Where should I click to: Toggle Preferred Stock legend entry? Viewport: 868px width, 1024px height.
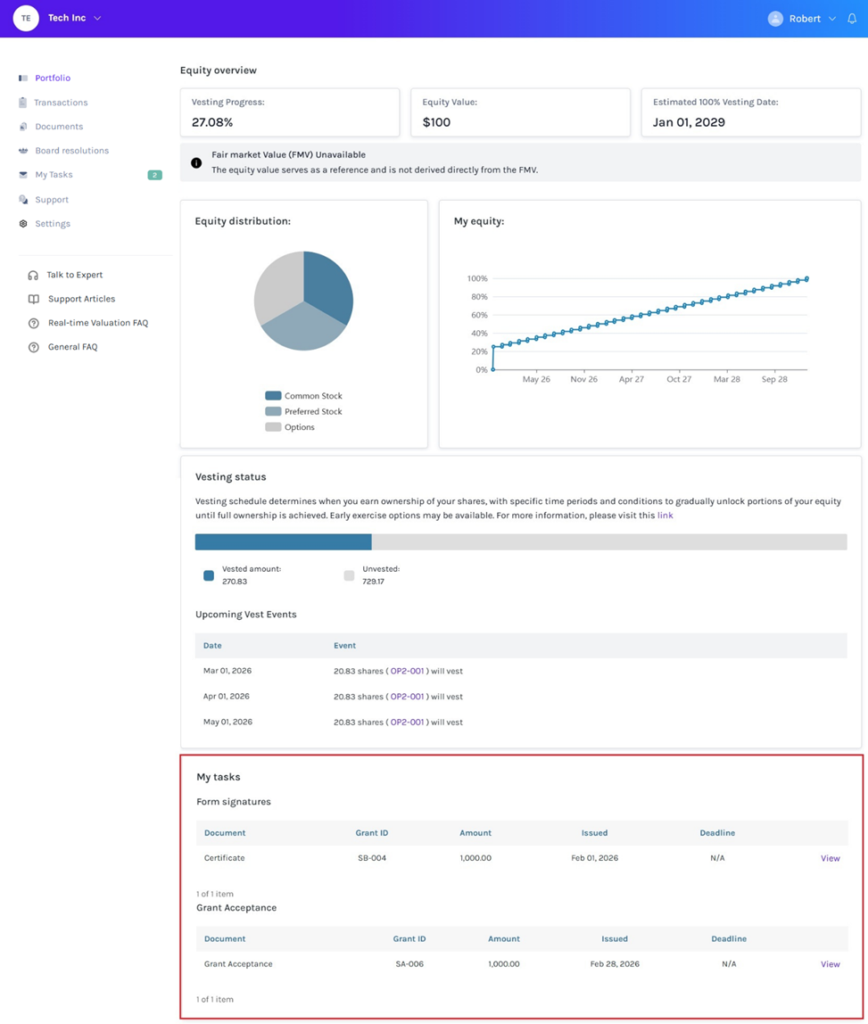coord(304,411)
